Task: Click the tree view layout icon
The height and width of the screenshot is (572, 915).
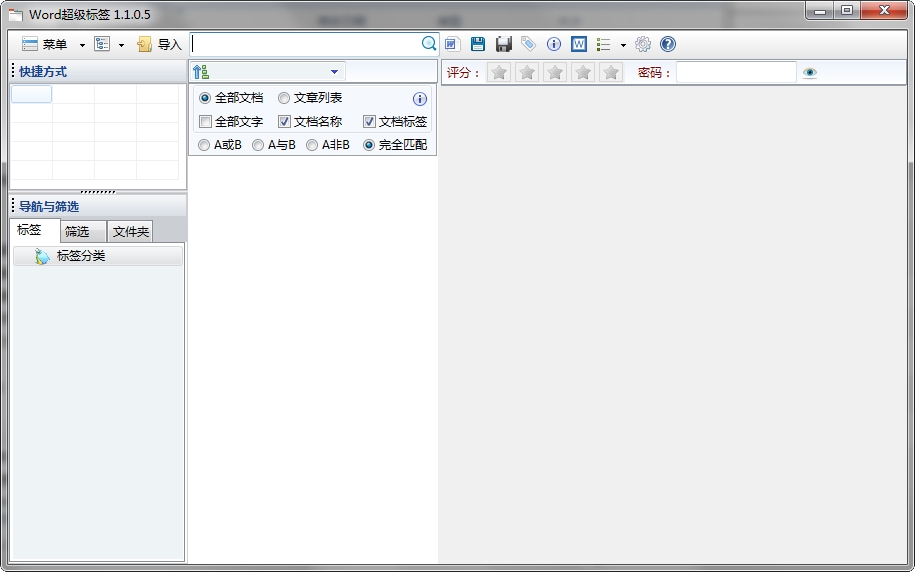Action: coord(102,44)
